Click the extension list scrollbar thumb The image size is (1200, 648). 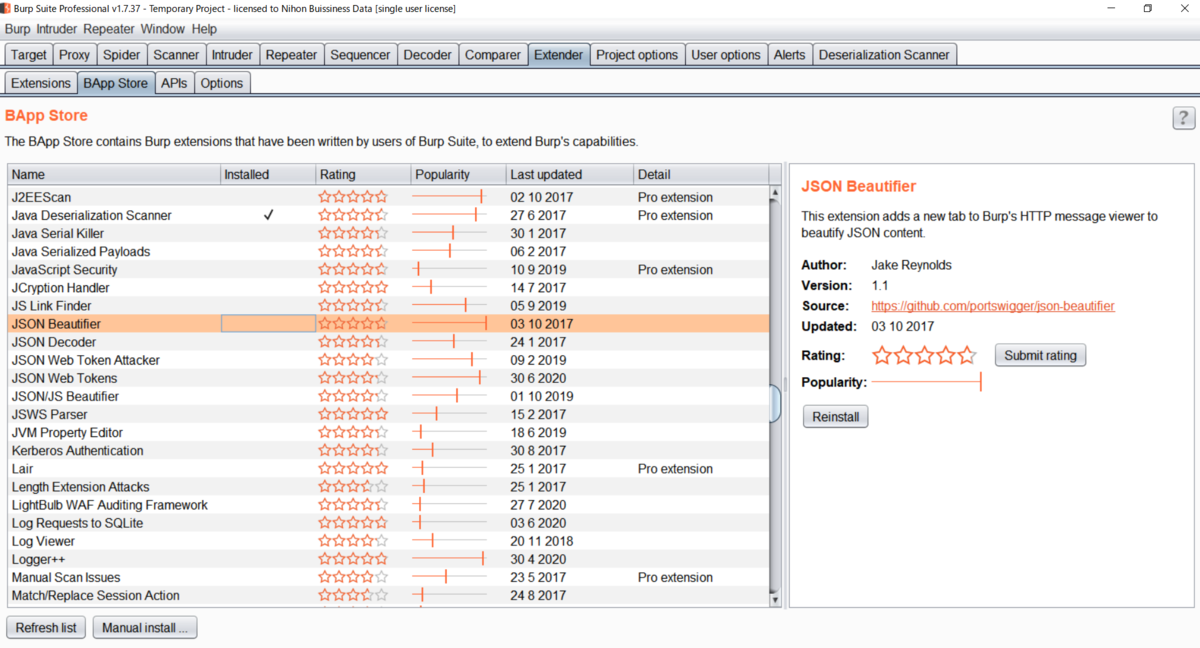[775, 403]
